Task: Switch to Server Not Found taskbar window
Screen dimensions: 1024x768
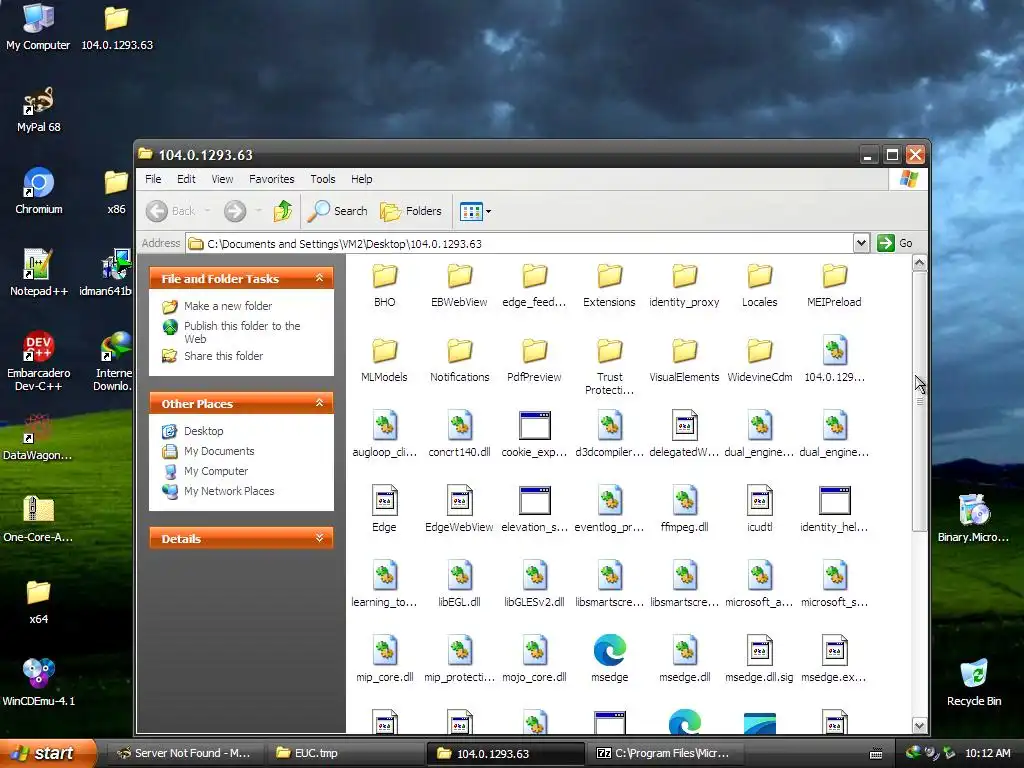Action: [185, 753]
